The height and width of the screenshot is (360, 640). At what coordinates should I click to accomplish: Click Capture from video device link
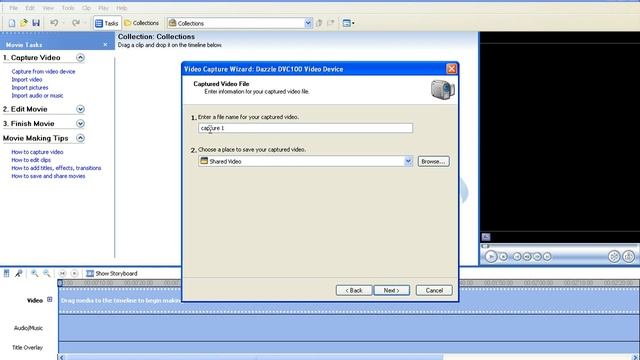click(x=43, y=71)
